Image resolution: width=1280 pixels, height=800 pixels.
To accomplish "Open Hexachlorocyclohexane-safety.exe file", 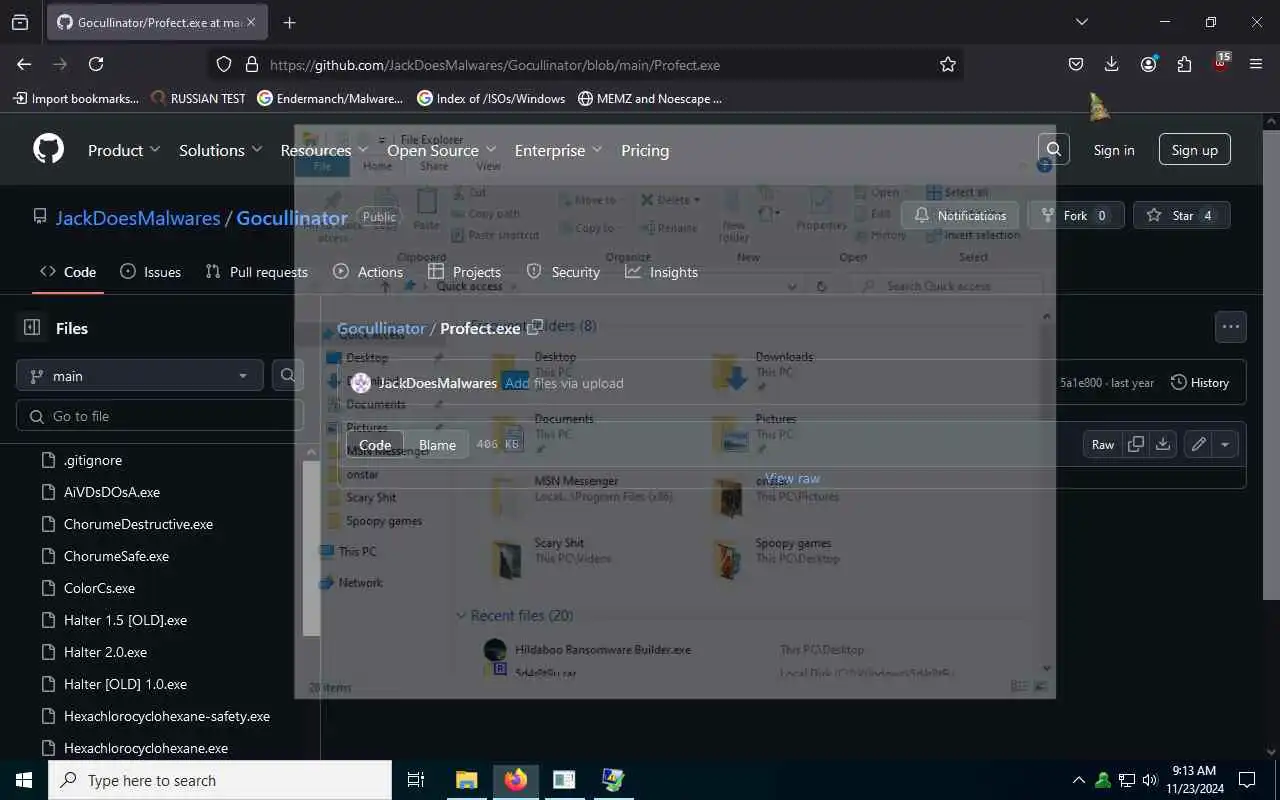I will coord(168,716).
